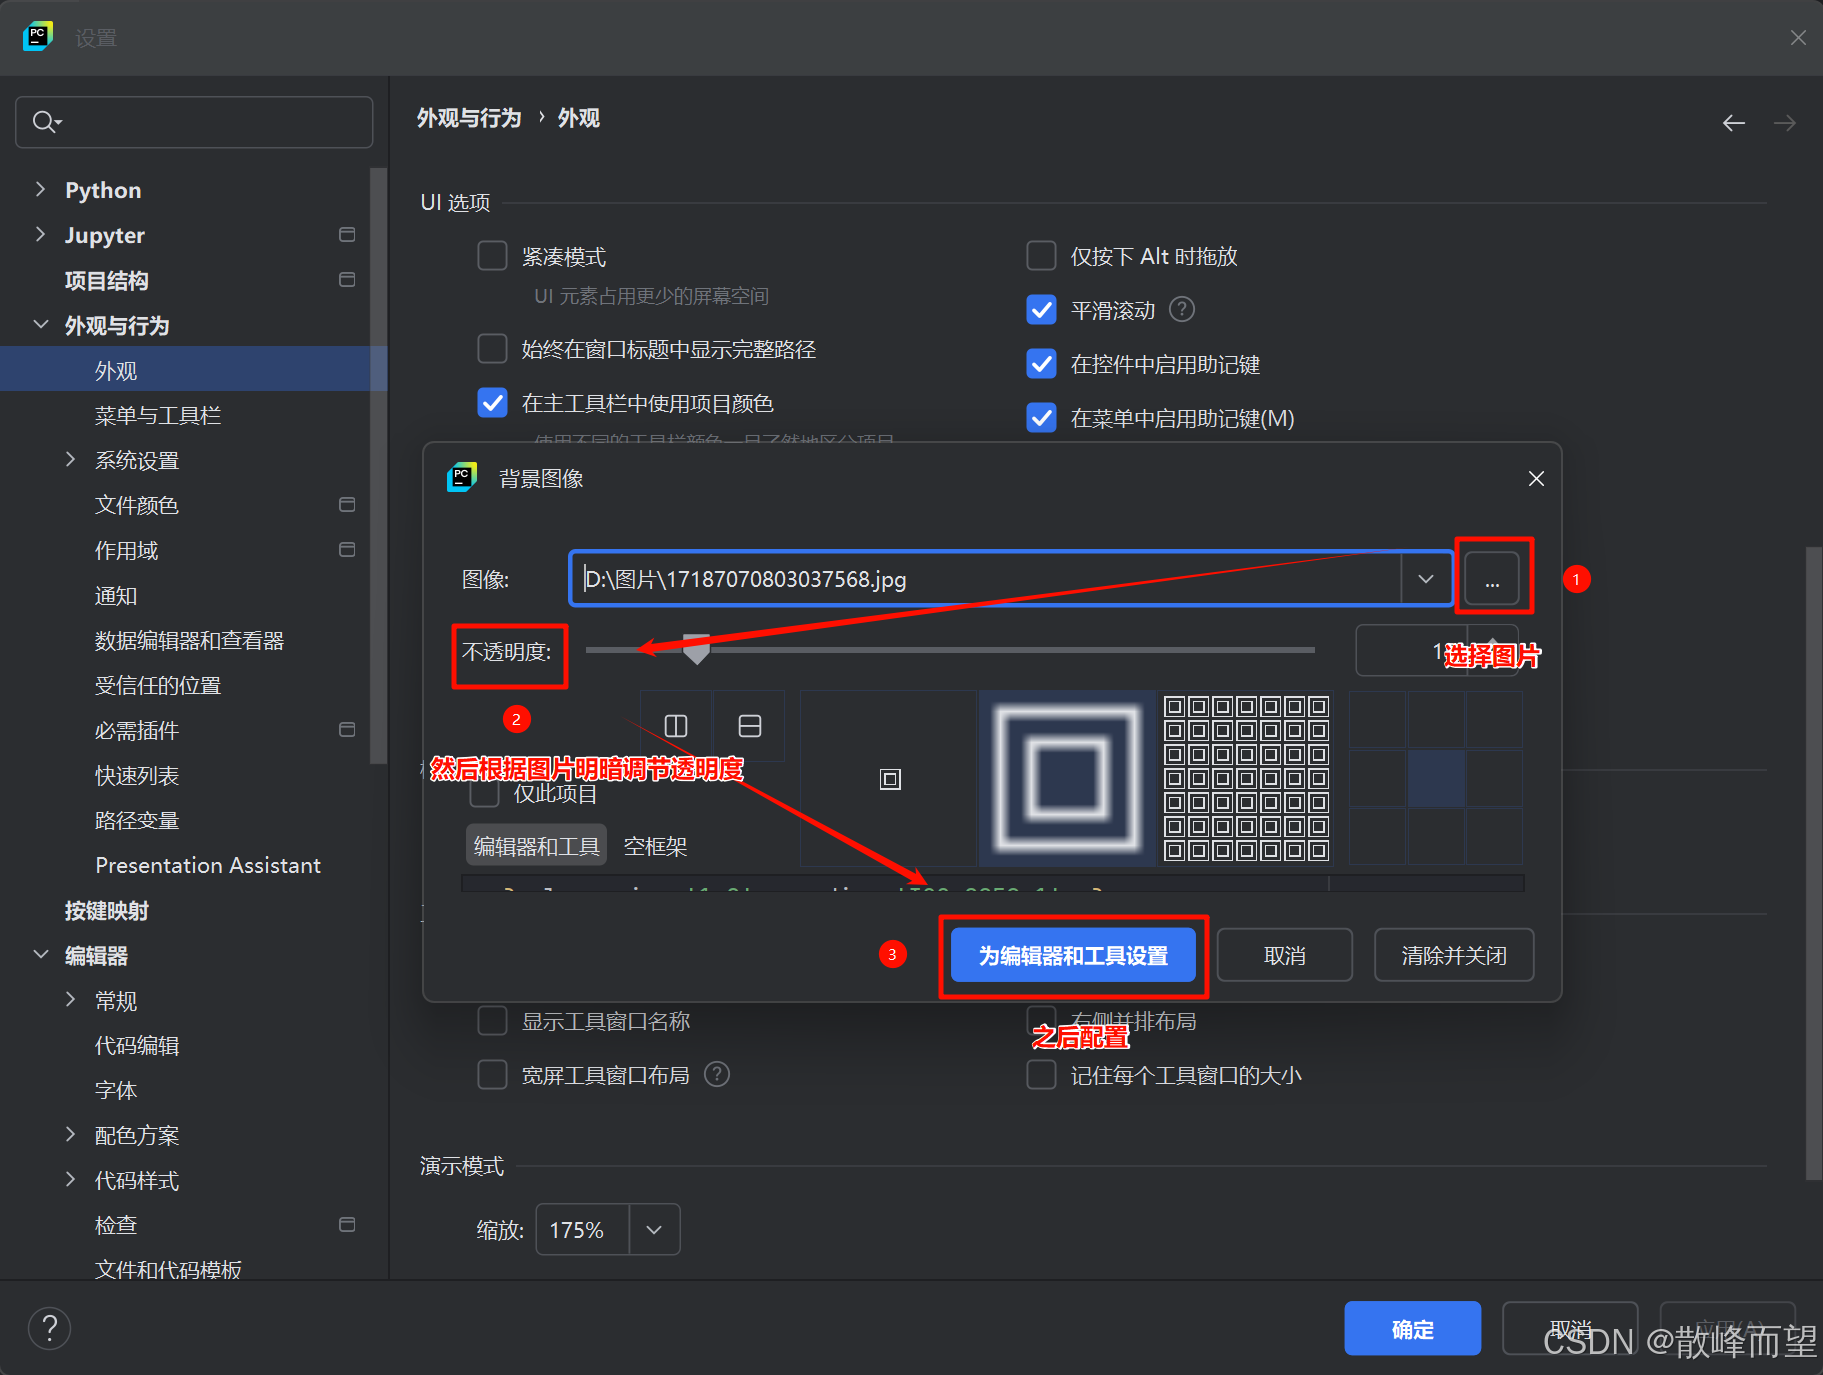Open help tooltip next to 平滑滚动

1181,310
